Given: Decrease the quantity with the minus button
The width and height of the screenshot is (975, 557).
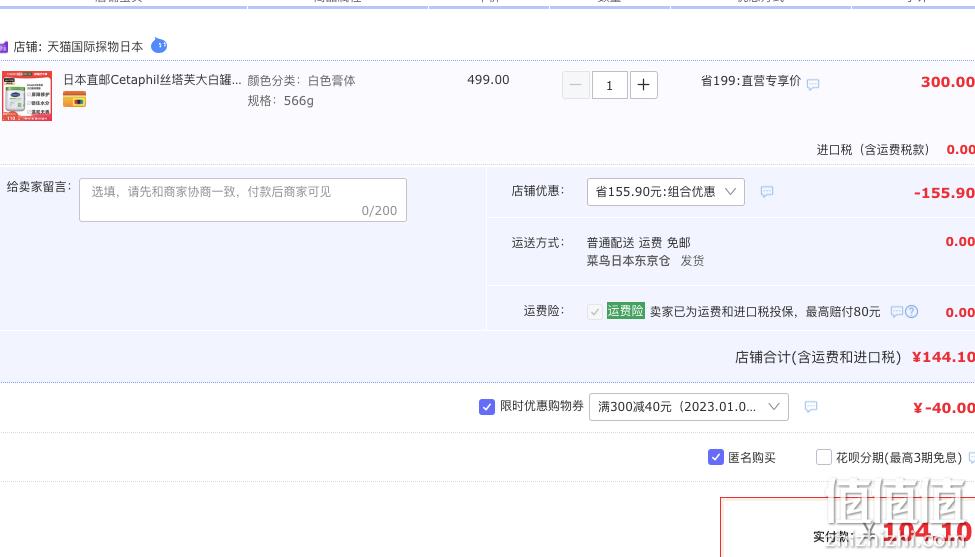Looking at the screenshot, I should click(x=576, y=85).
